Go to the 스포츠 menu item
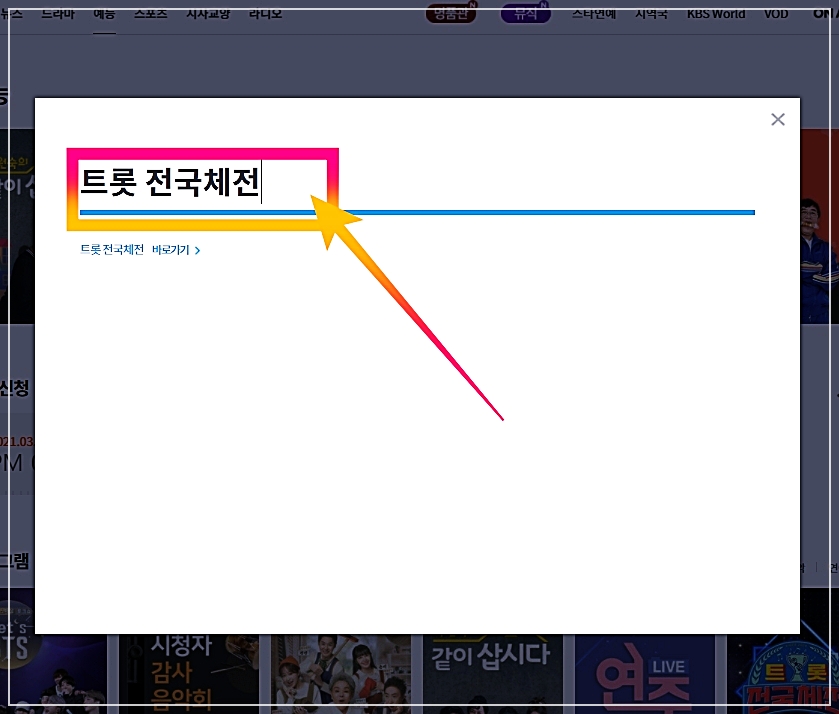 pyautogui.click(x=150, y=13)
